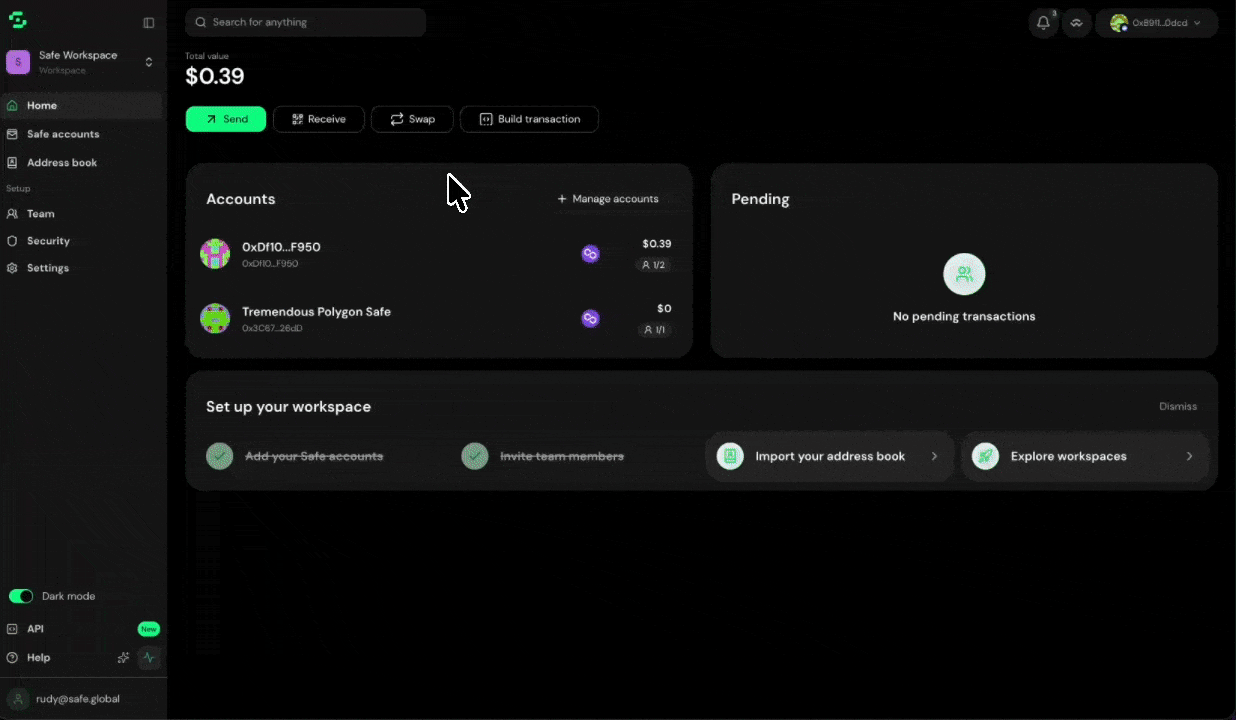The height and width of the screenshot is (720, 1236).
Task: Click the purple Safe Workspace avatar
Action: point(18,62)
